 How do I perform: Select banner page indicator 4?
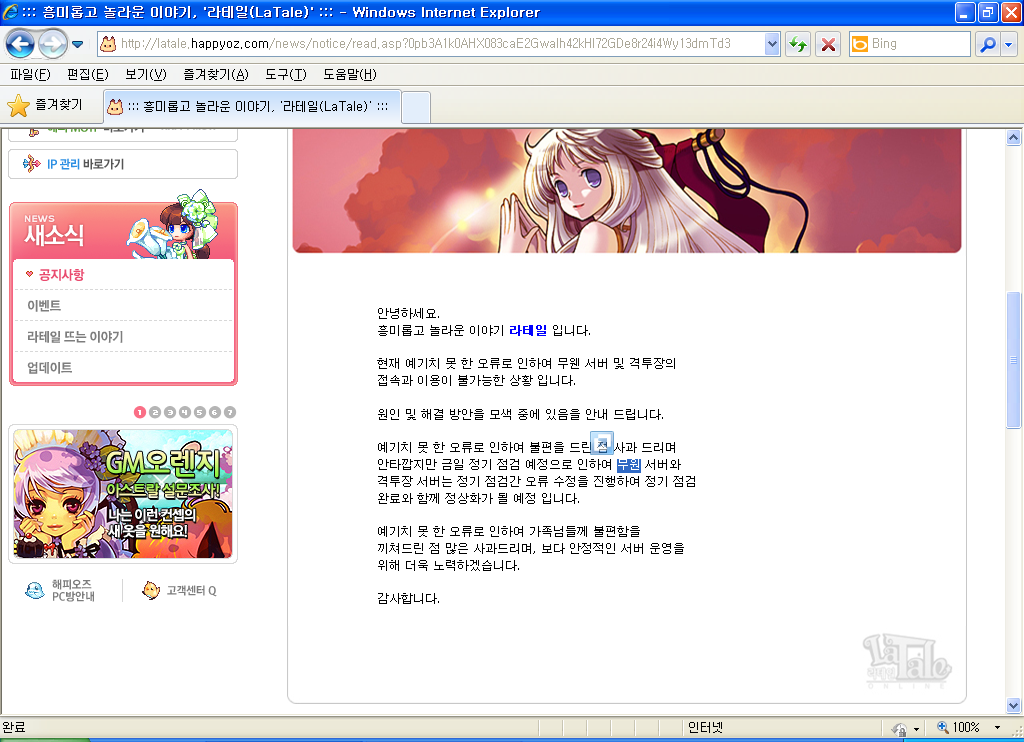pos(185,412)
